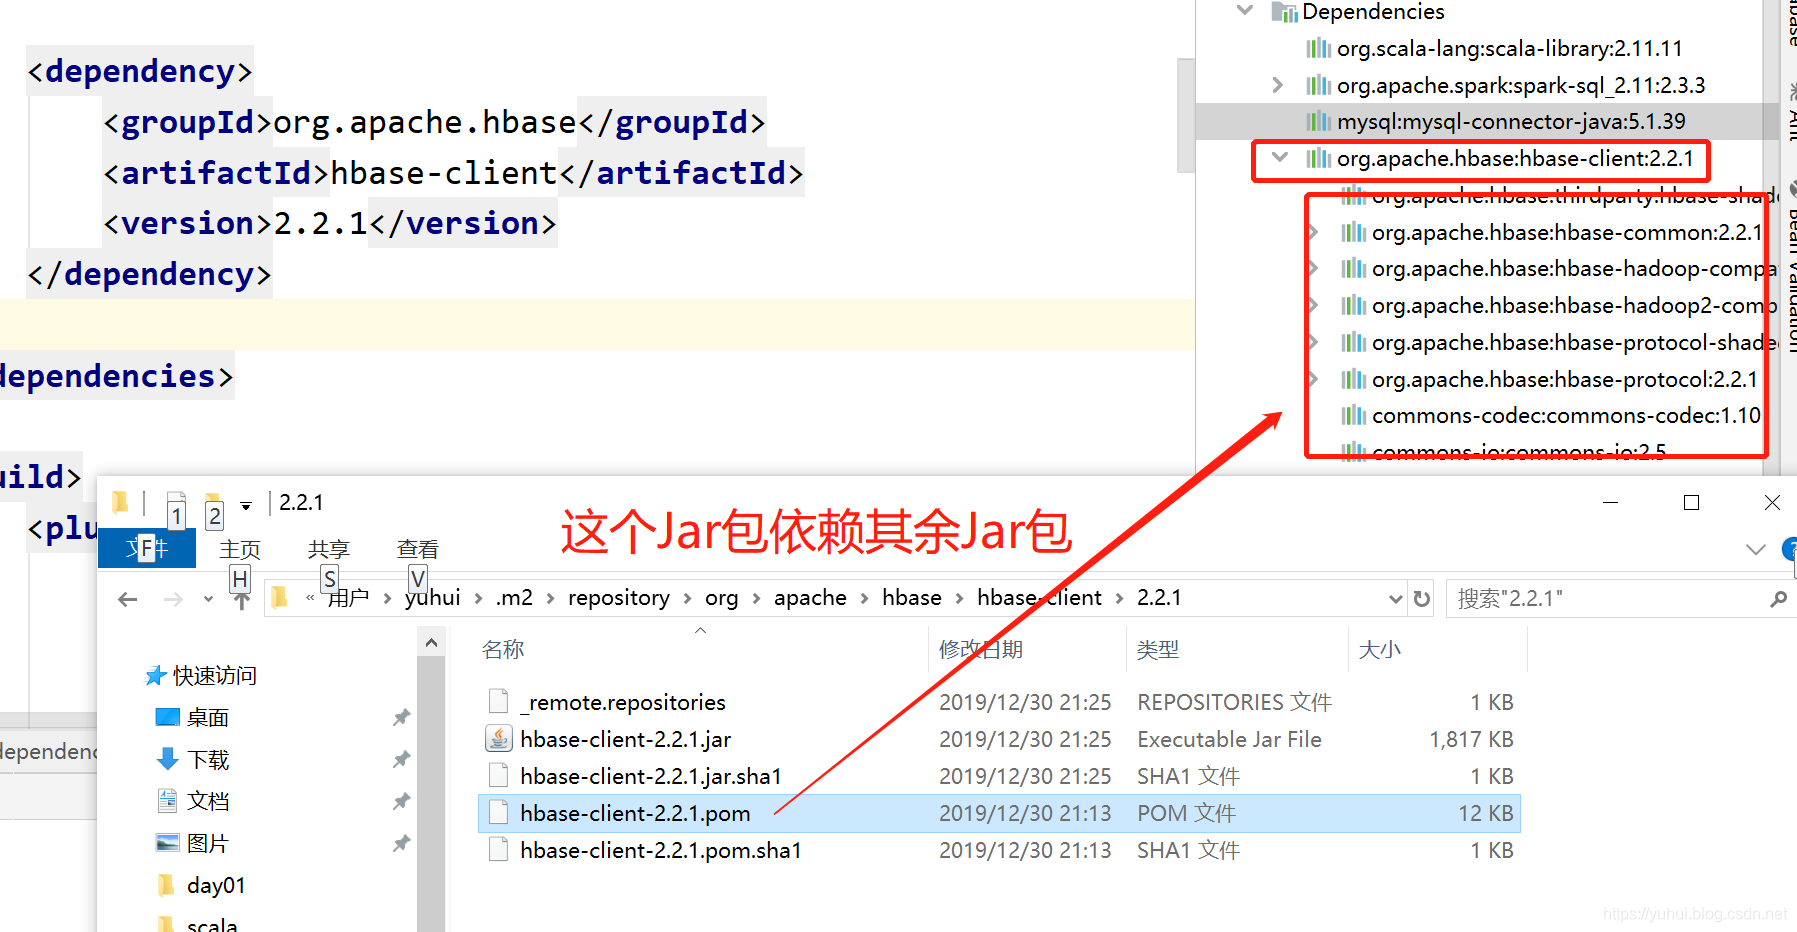1797x932 pixels.
Task: Go back in Explorer navigation
Action: click(x=127, y=599)
